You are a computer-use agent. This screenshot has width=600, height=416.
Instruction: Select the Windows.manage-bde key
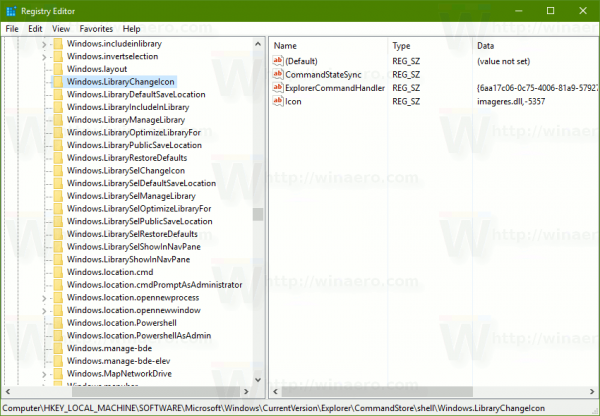(109, 348)
